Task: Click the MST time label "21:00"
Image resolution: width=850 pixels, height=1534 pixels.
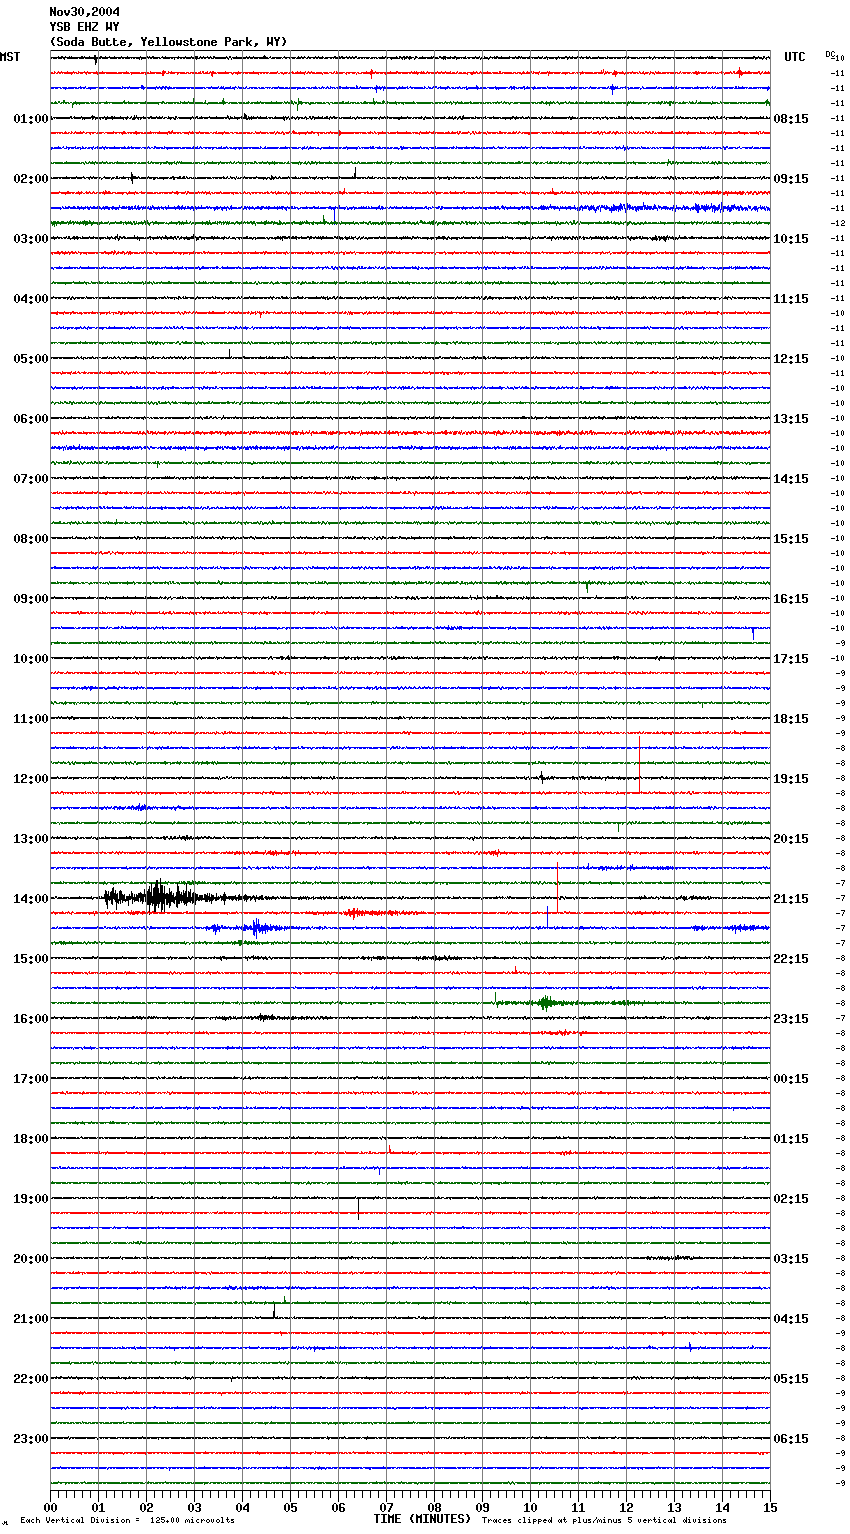Action: click(x=31, y=1319)
